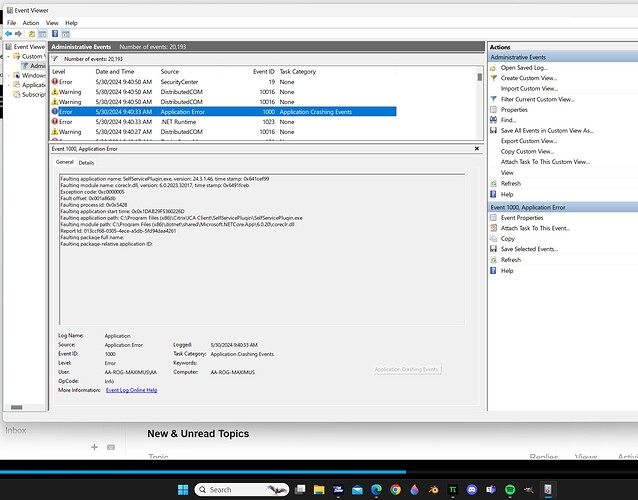
Task: Open Blender from the taskbar
Action: point(434,489)
